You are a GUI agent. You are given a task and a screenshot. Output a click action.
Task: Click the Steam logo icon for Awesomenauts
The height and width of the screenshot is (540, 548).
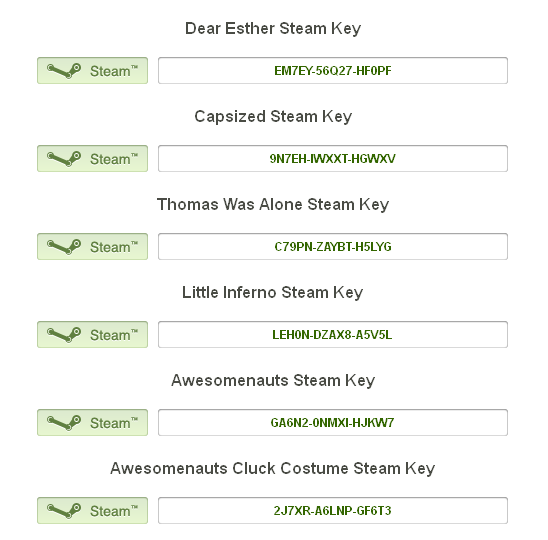tap(64, 423)
